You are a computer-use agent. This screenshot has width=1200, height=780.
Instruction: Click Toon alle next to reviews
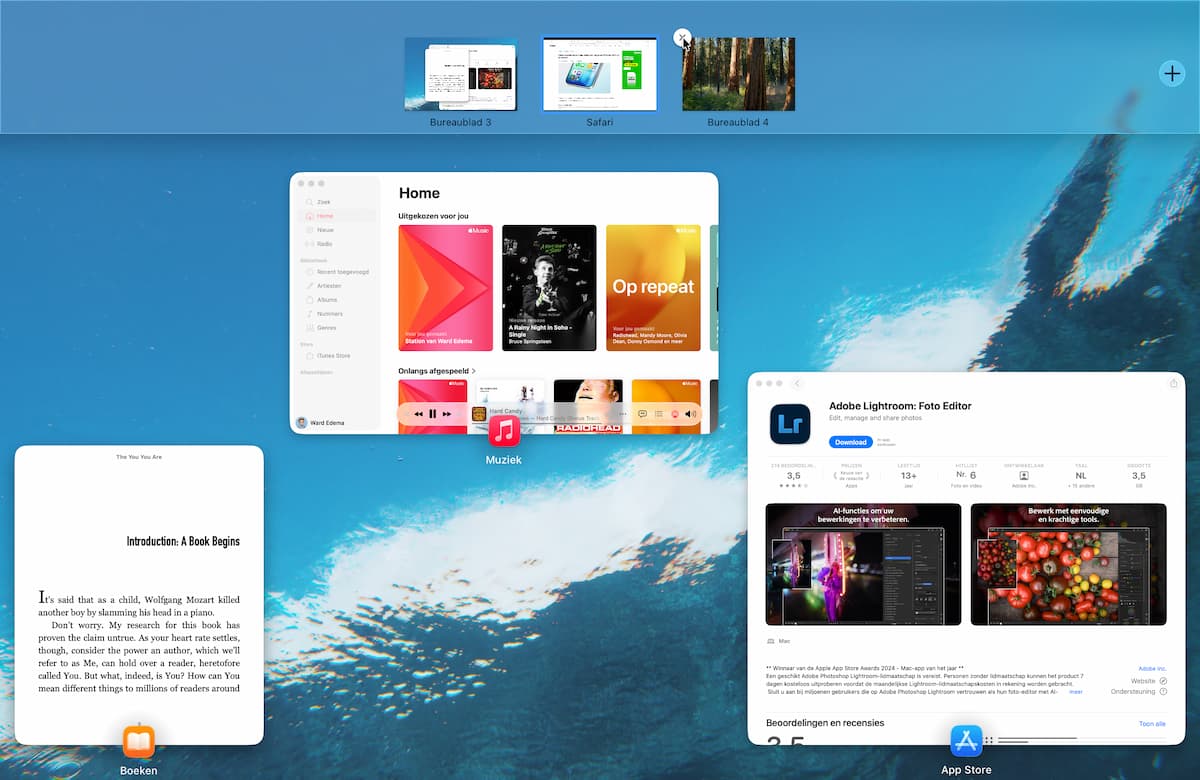[1152, 724]
